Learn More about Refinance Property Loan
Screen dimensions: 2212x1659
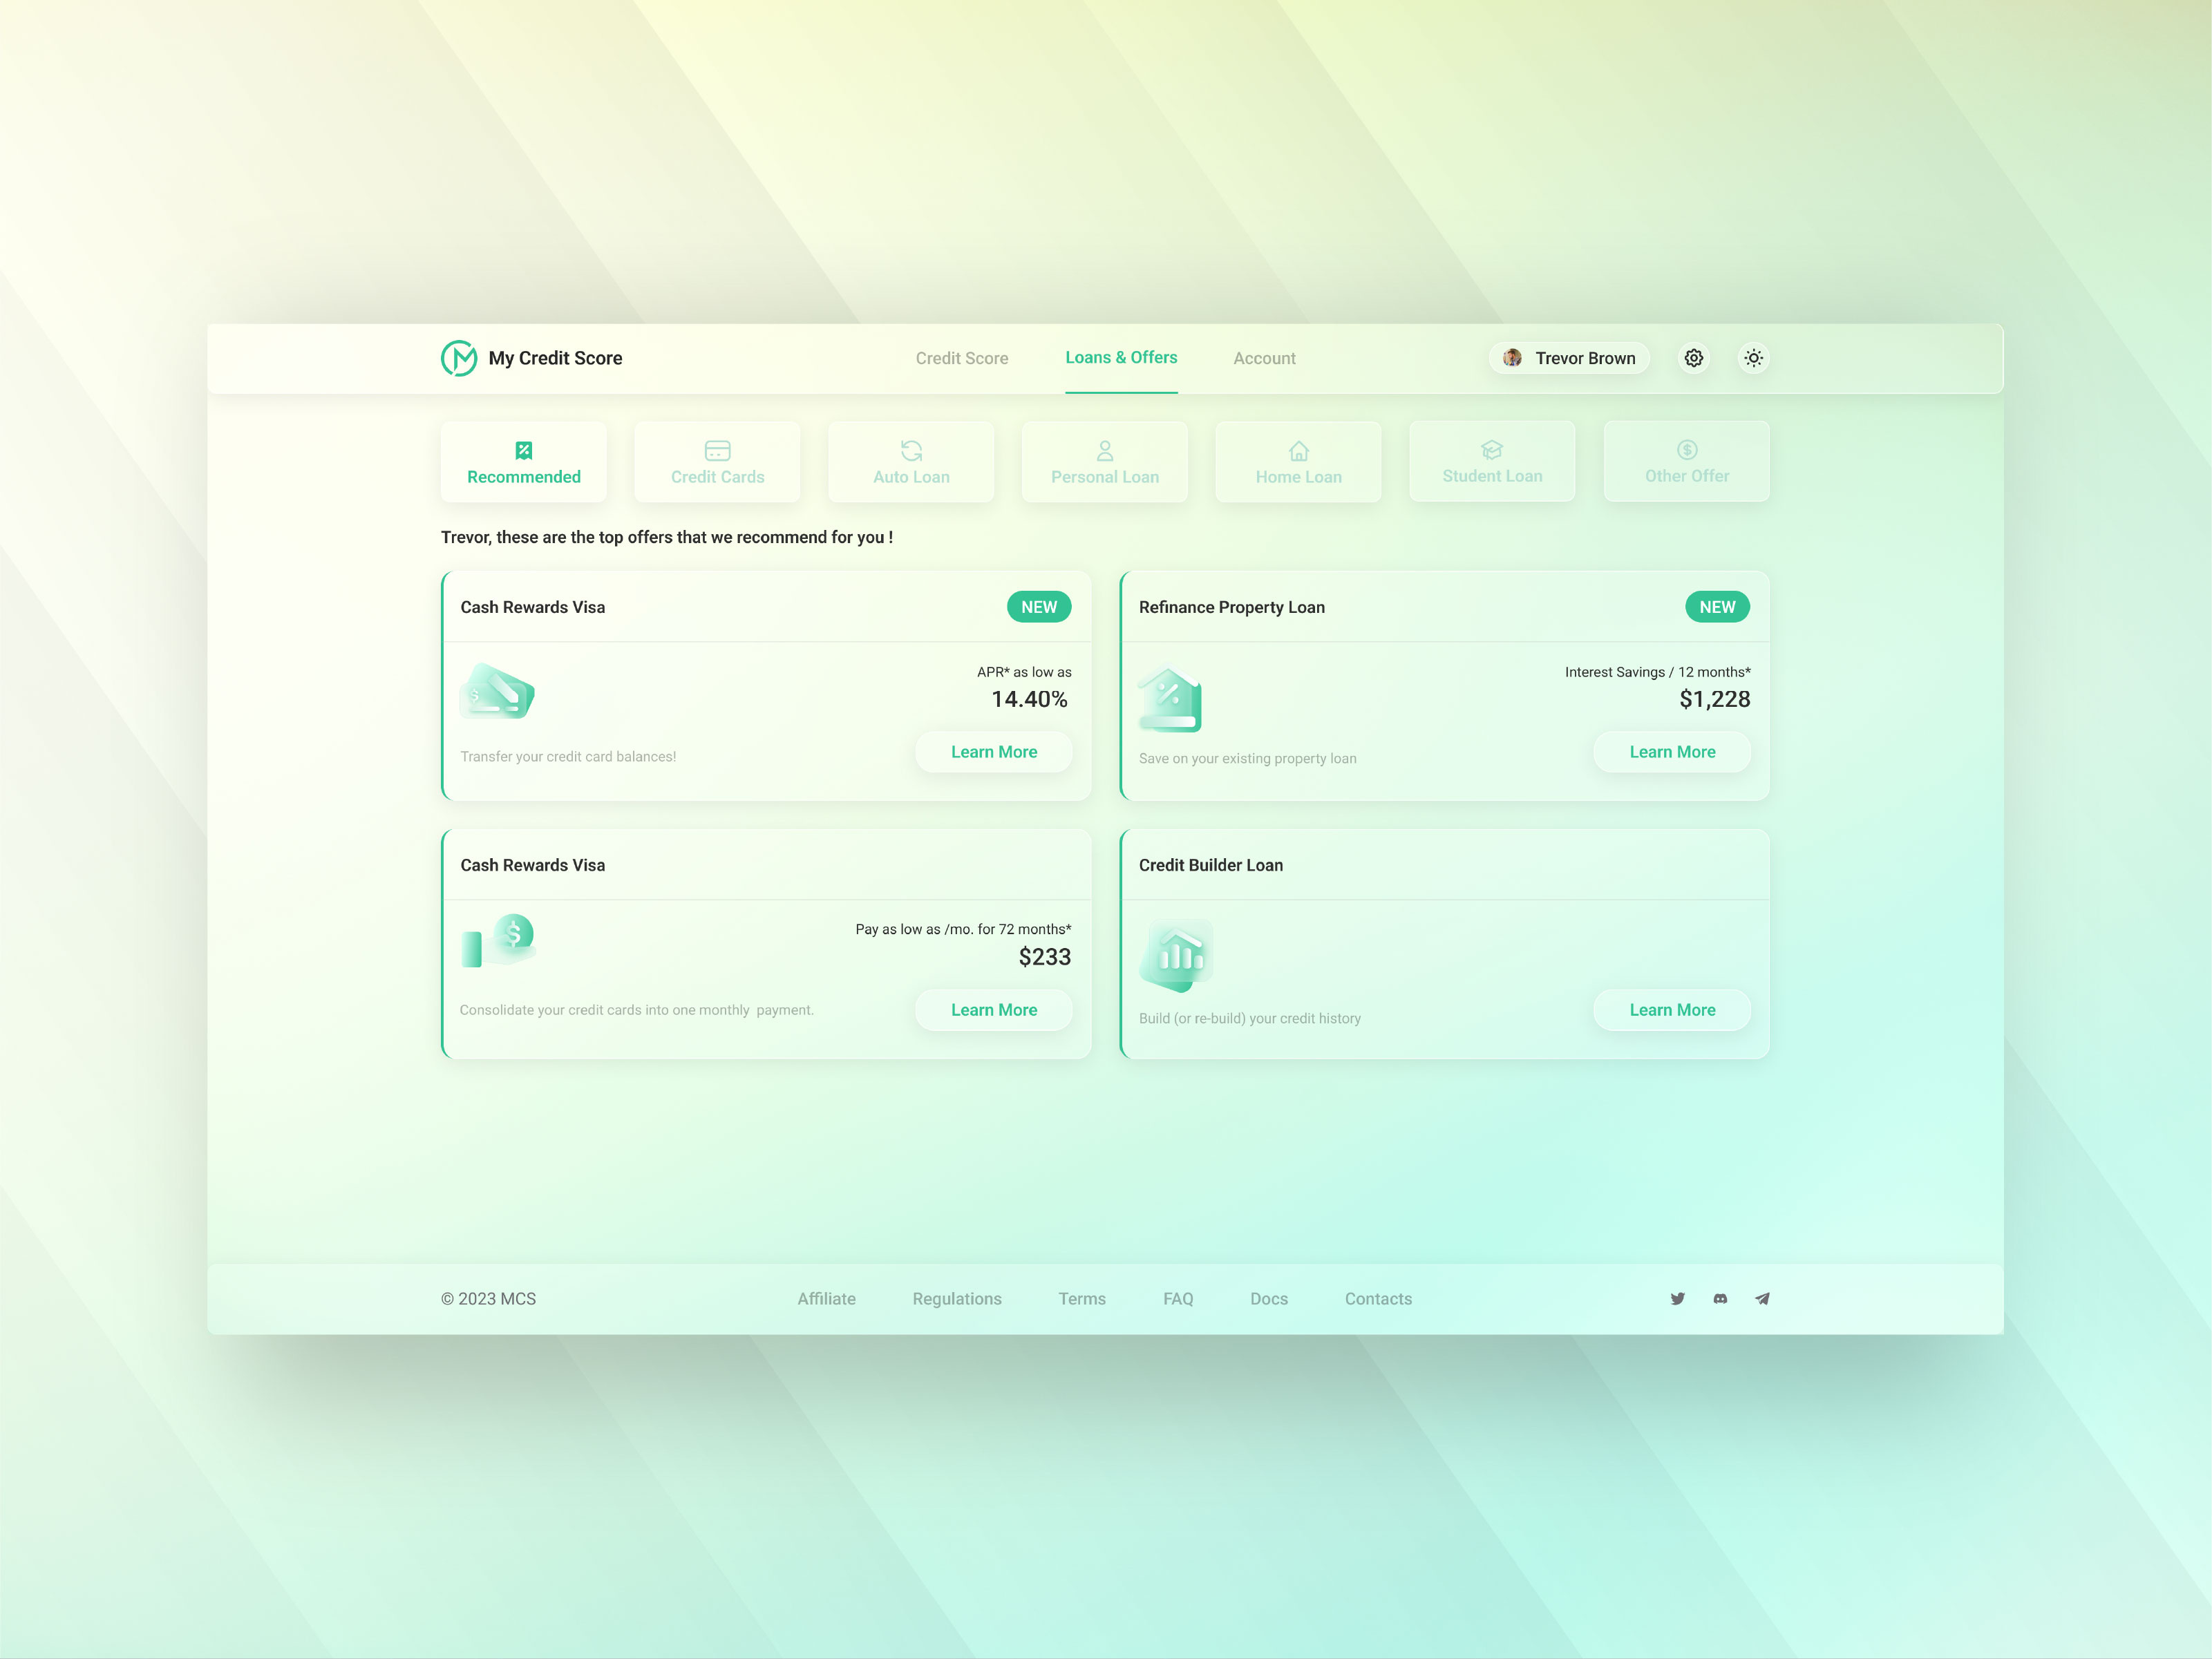tap(1671, 751)
